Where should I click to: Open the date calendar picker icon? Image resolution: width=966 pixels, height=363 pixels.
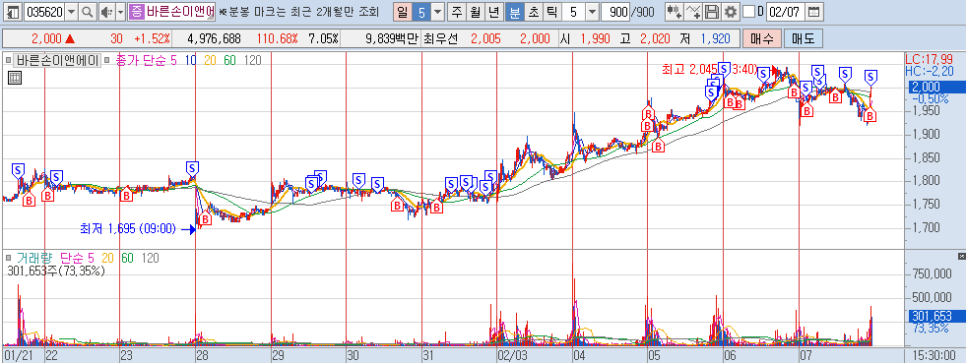tap(813, 12)
